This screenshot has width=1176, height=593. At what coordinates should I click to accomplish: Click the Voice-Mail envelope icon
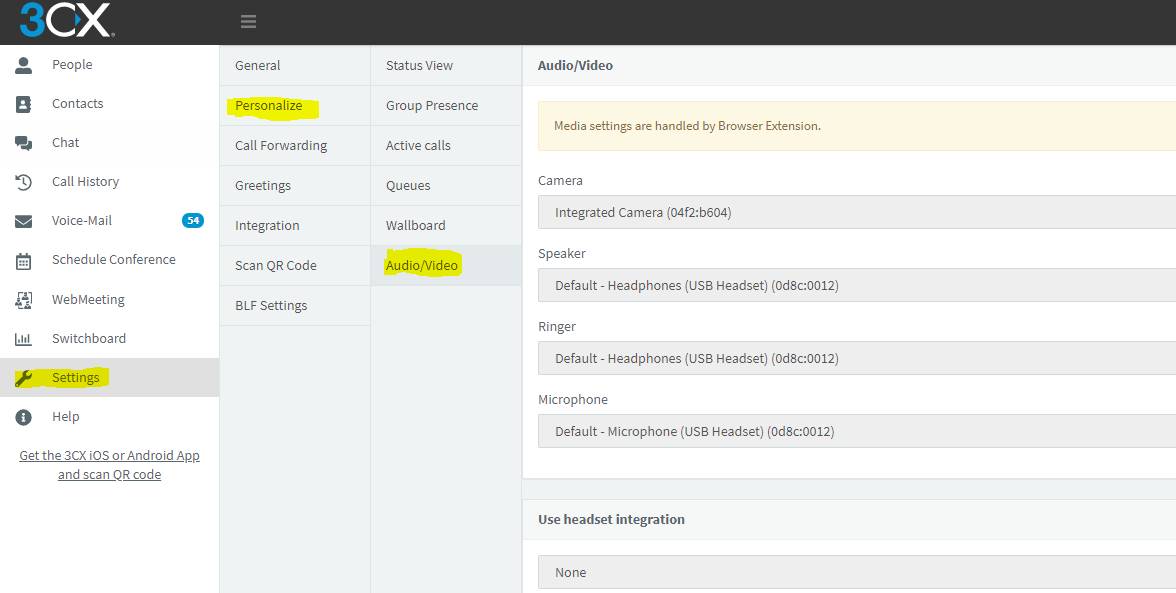tap(23, 221)
